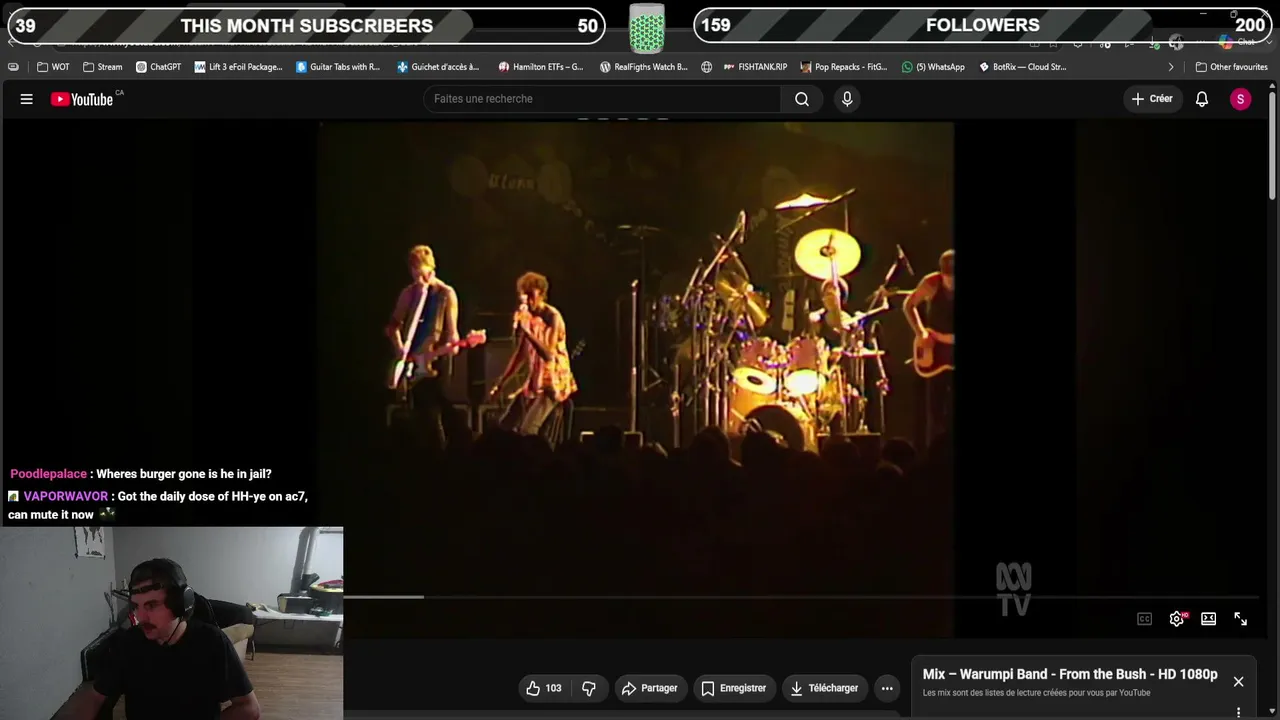Switch the player to theater mode
Image resolution: width=1280 pixels, height=720 pixels.
point(1208,619)
